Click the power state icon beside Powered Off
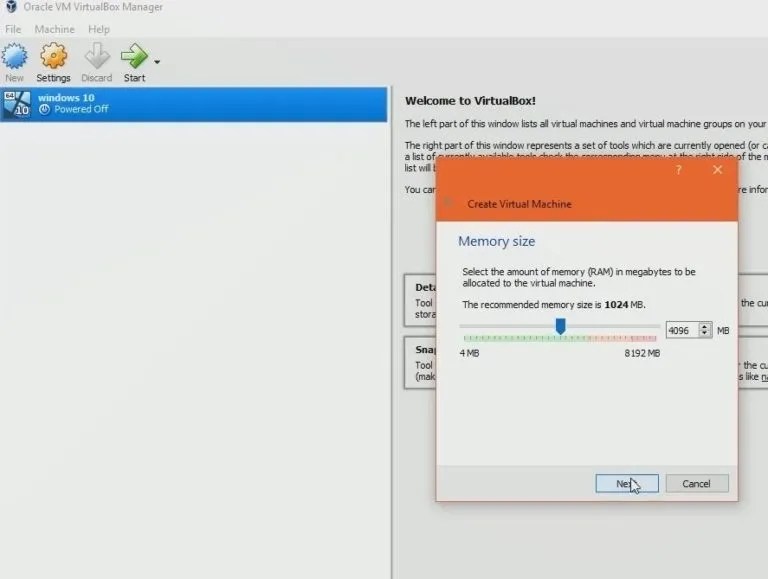Image resolution: width=768 pixels, height=579 pixels. [x=44, y=110]
